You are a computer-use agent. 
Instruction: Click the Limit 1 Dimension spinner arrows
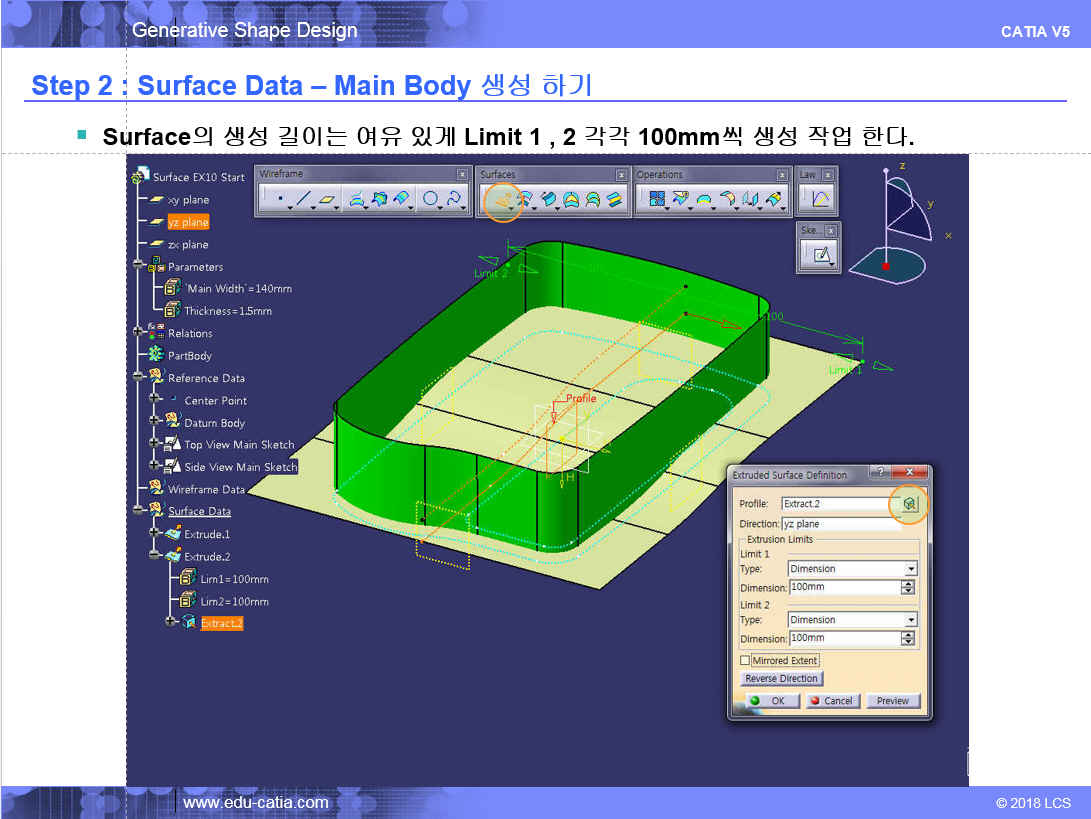pos(908,588)
